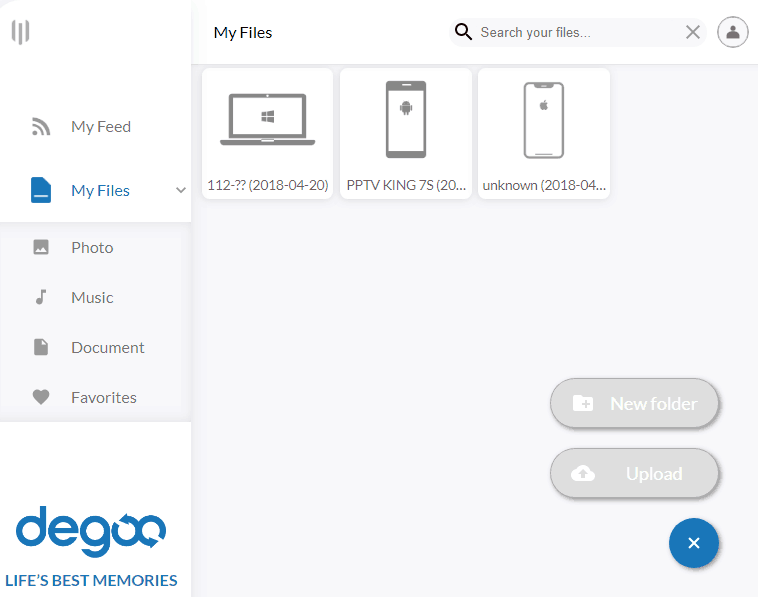758x597 pixels.
Task: Open the Android phone device folder thumbnail
Action: pyautogui.click(x=406, y=119)
